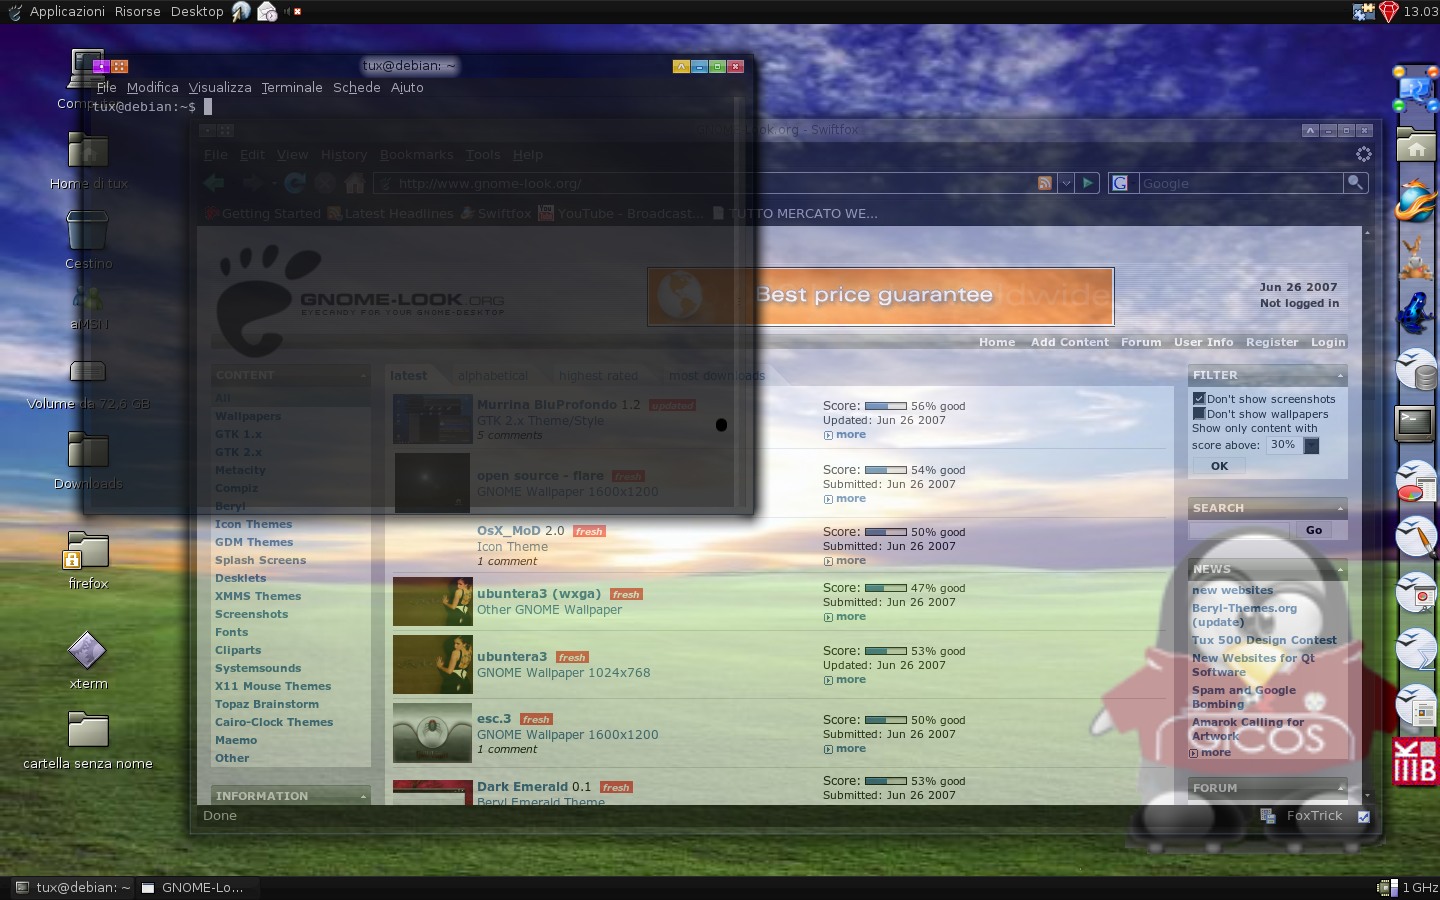Image resolution: width=1440 pixels, height=900 pixels.
Task: Open the Modifica menu in the terminal
Action: pyautogui.click(x=152, y=88)
